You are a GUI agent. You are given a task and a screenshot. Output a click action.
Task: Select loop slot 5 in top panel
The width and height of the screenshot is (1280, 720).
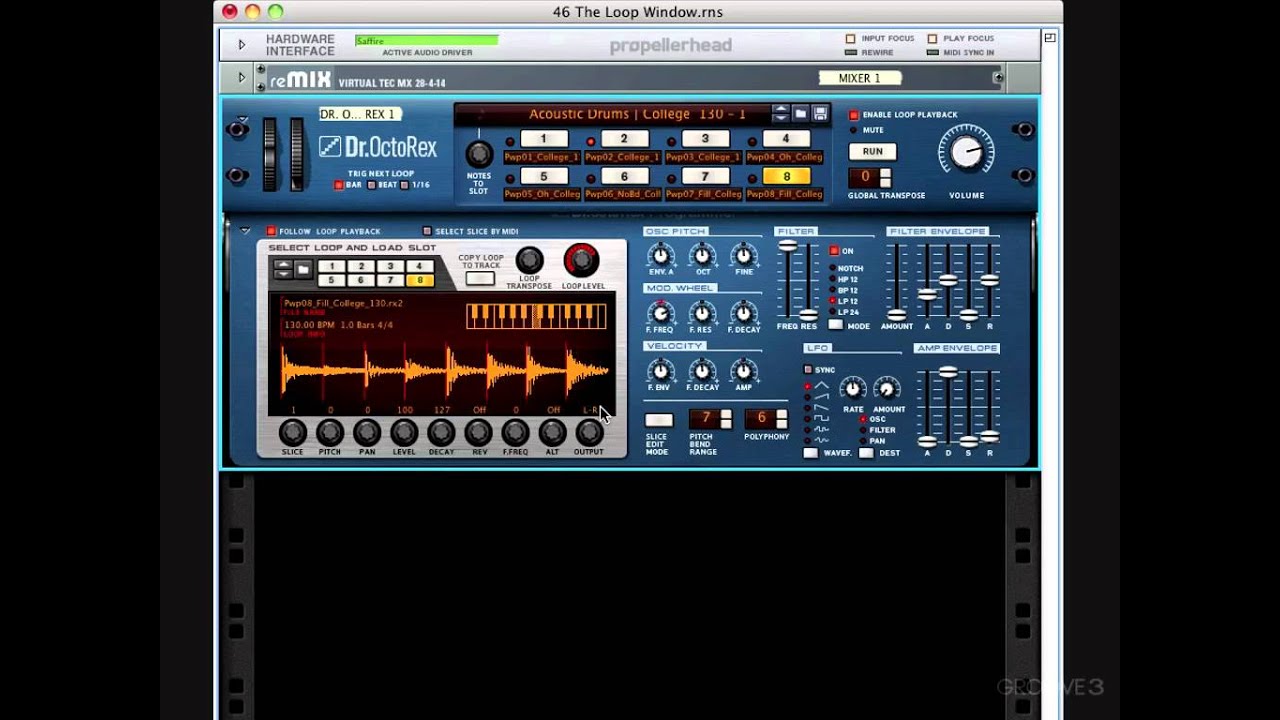[544, 177]
